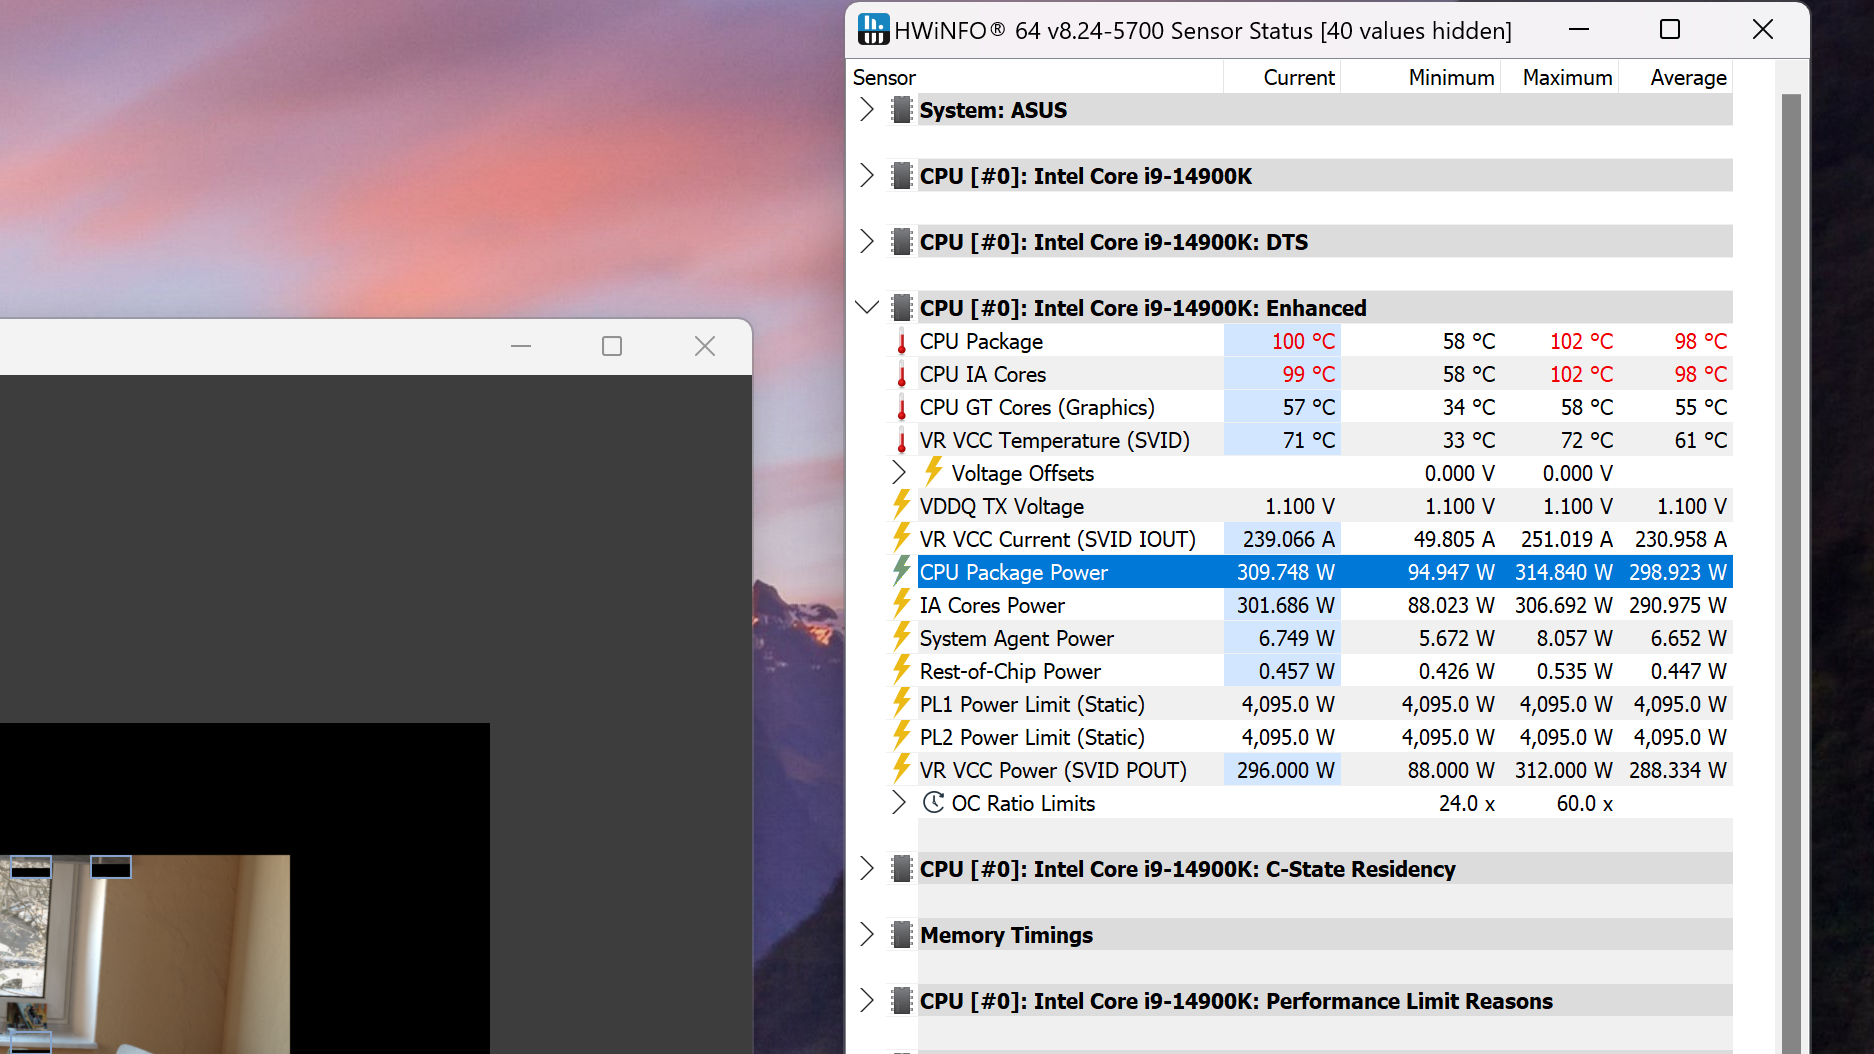Click the Average column header
The height and width of the screenshot is (1054, 1874).
[x=1676, y=77]
